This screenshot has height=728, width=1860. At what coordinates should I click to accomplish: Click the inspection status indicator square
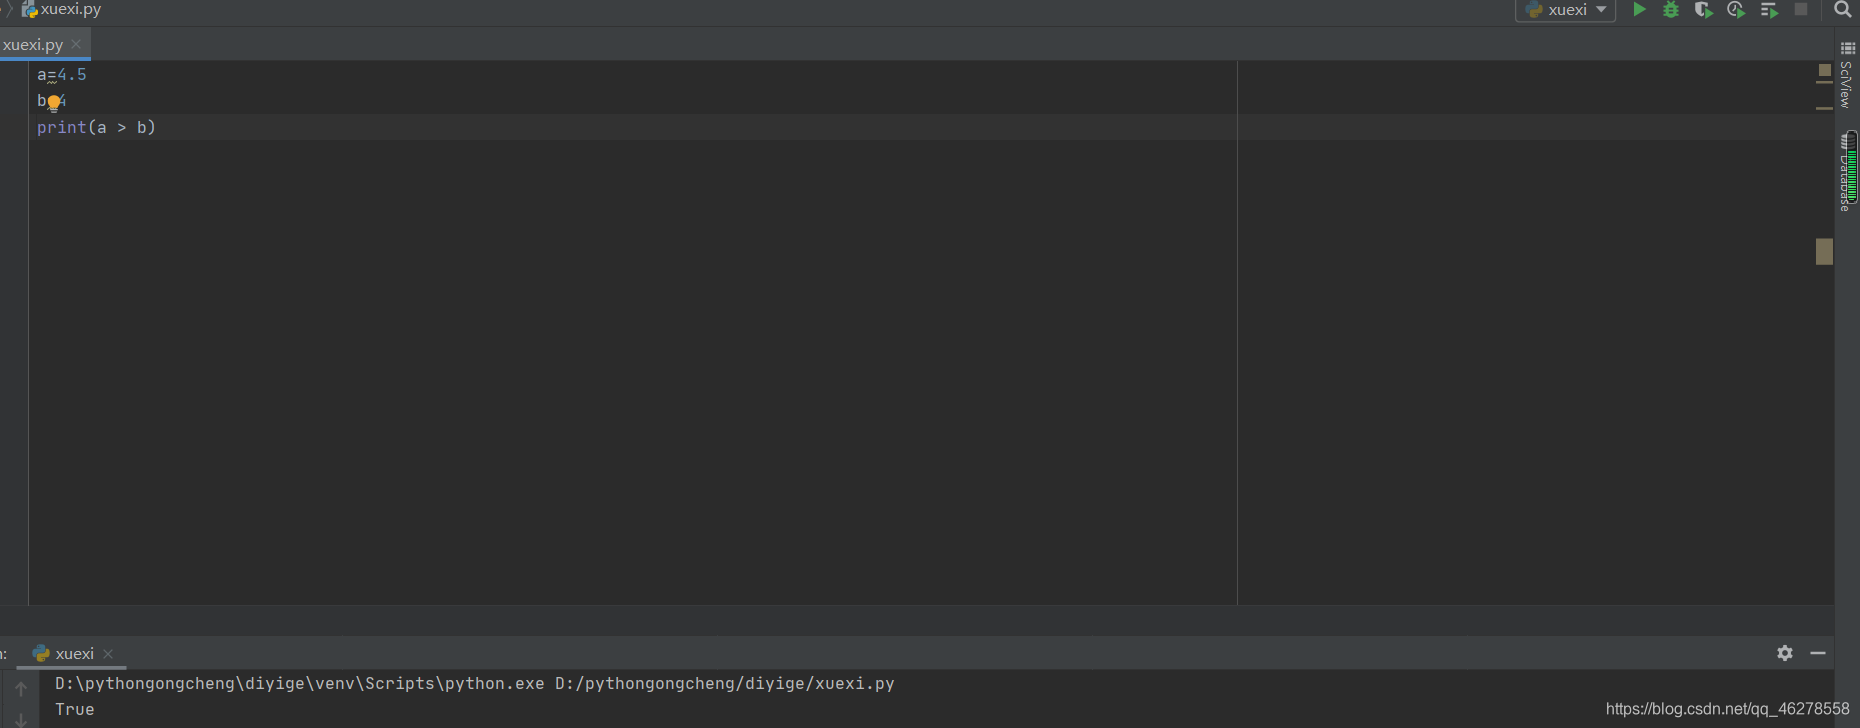(x=1824, y=70)
